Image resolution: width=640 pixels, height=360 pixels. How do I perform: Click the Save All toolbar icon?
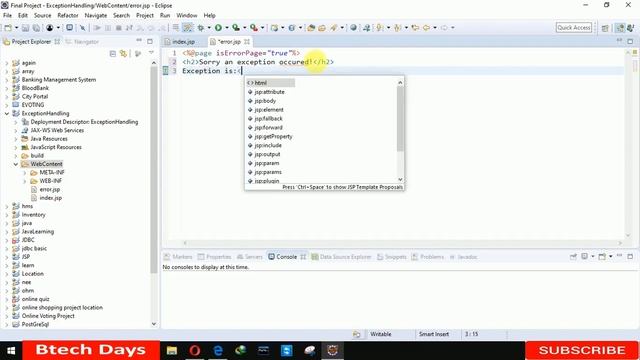[x=36, y=28]
